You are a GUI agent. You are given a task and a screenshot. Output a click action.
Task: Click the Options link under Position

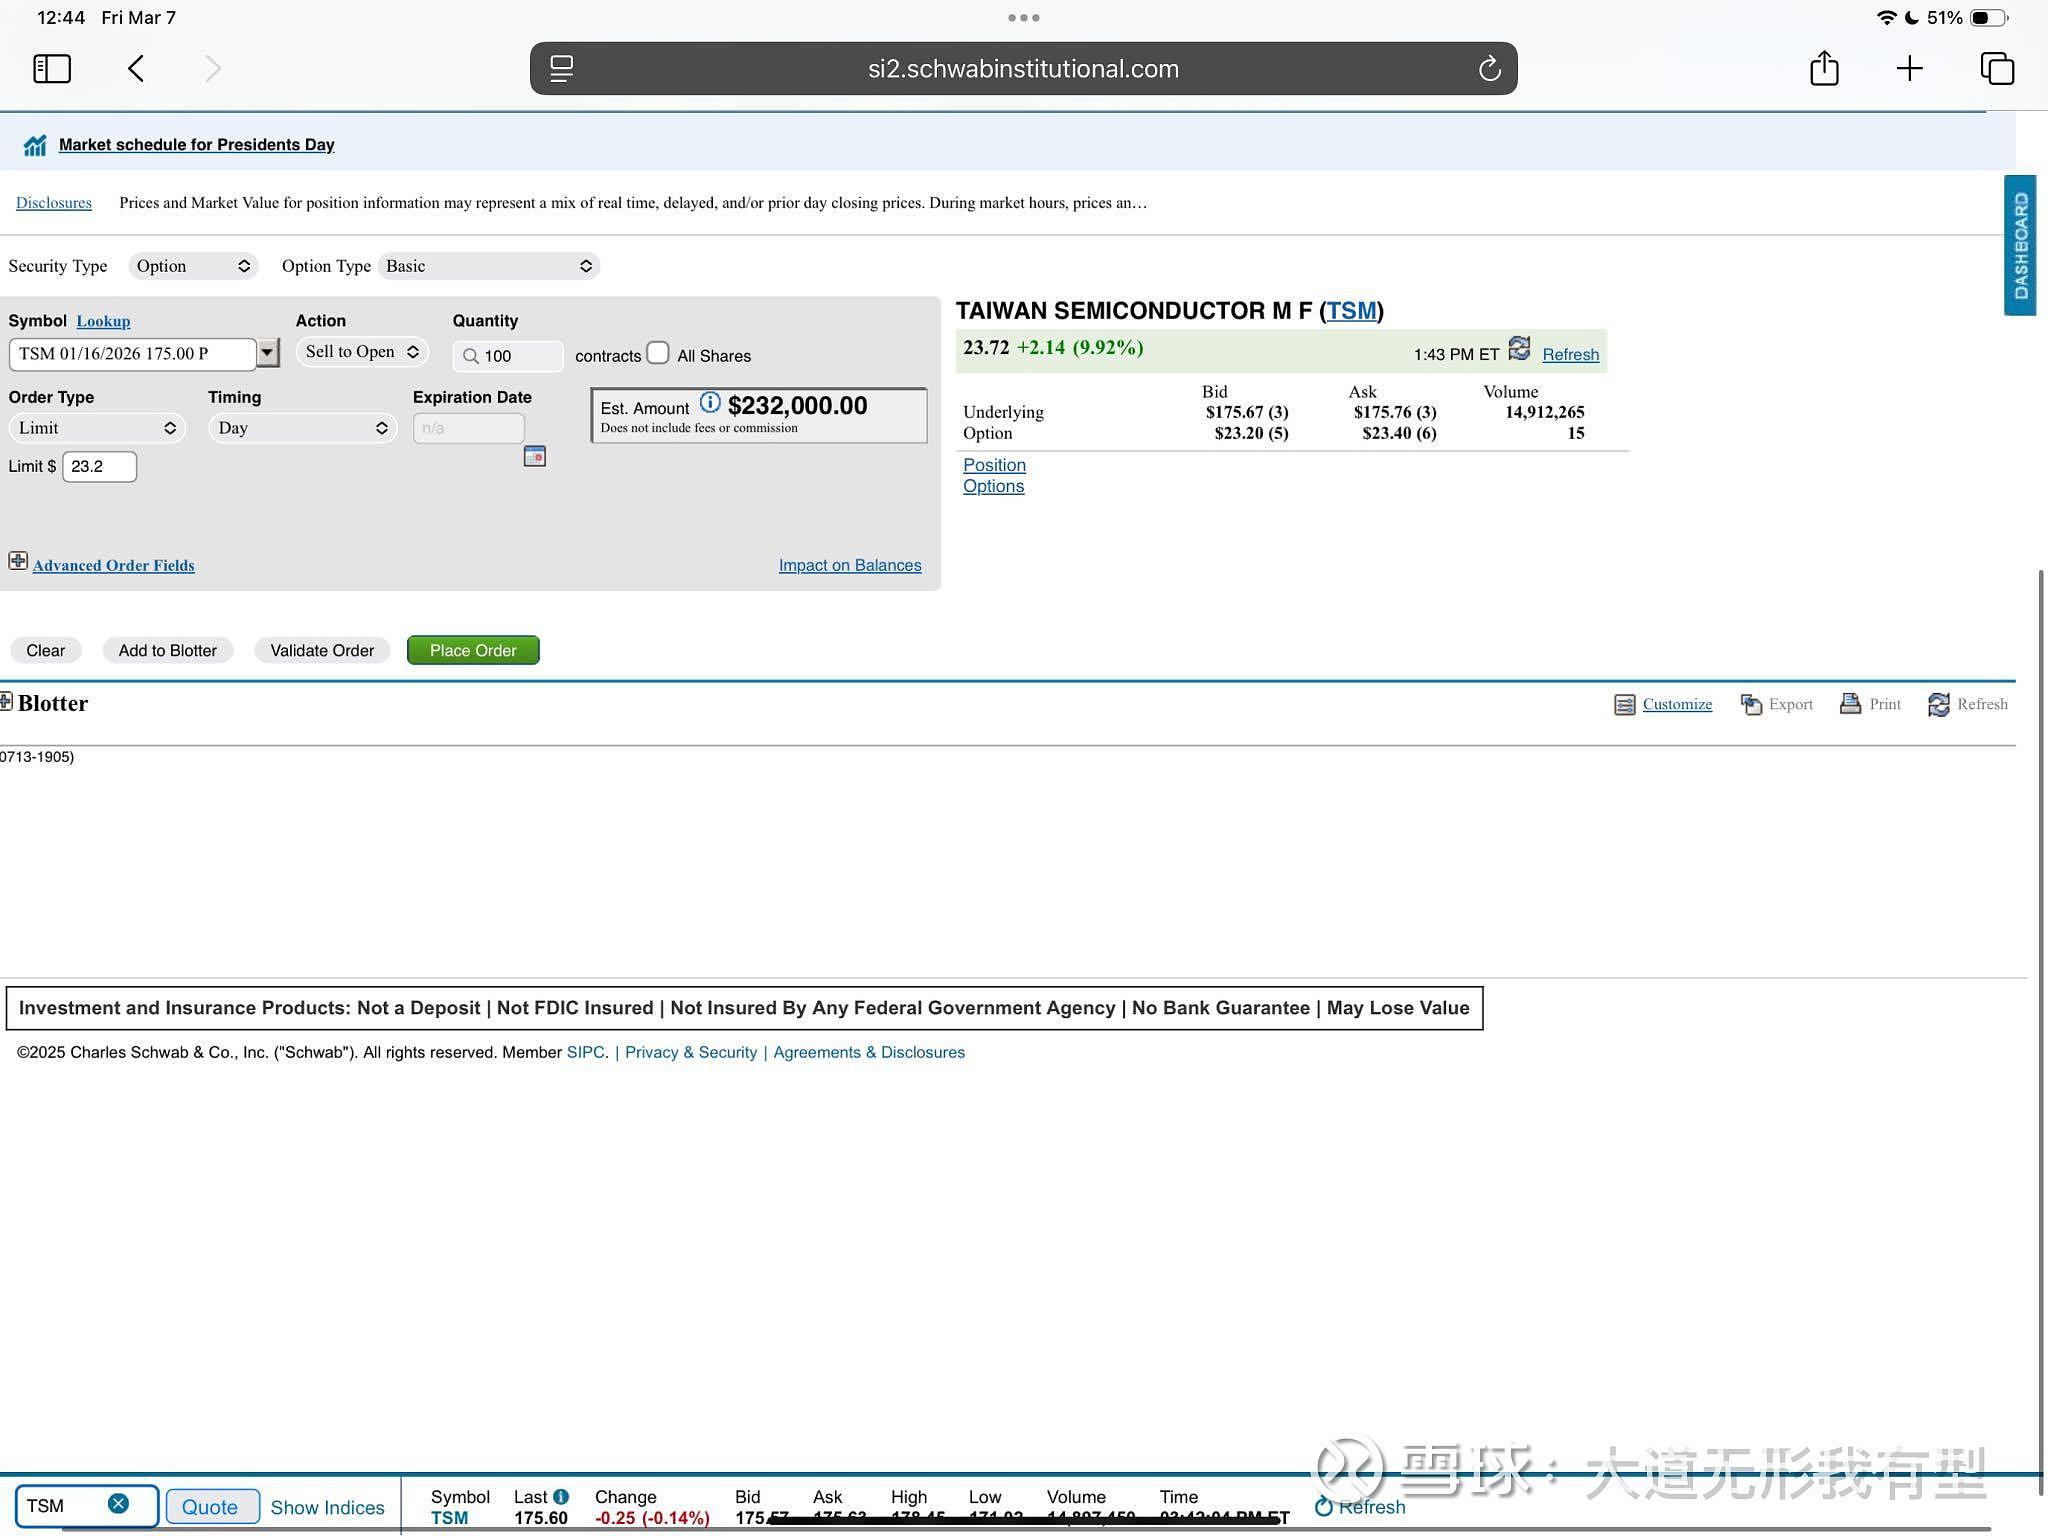coord(993,486)
